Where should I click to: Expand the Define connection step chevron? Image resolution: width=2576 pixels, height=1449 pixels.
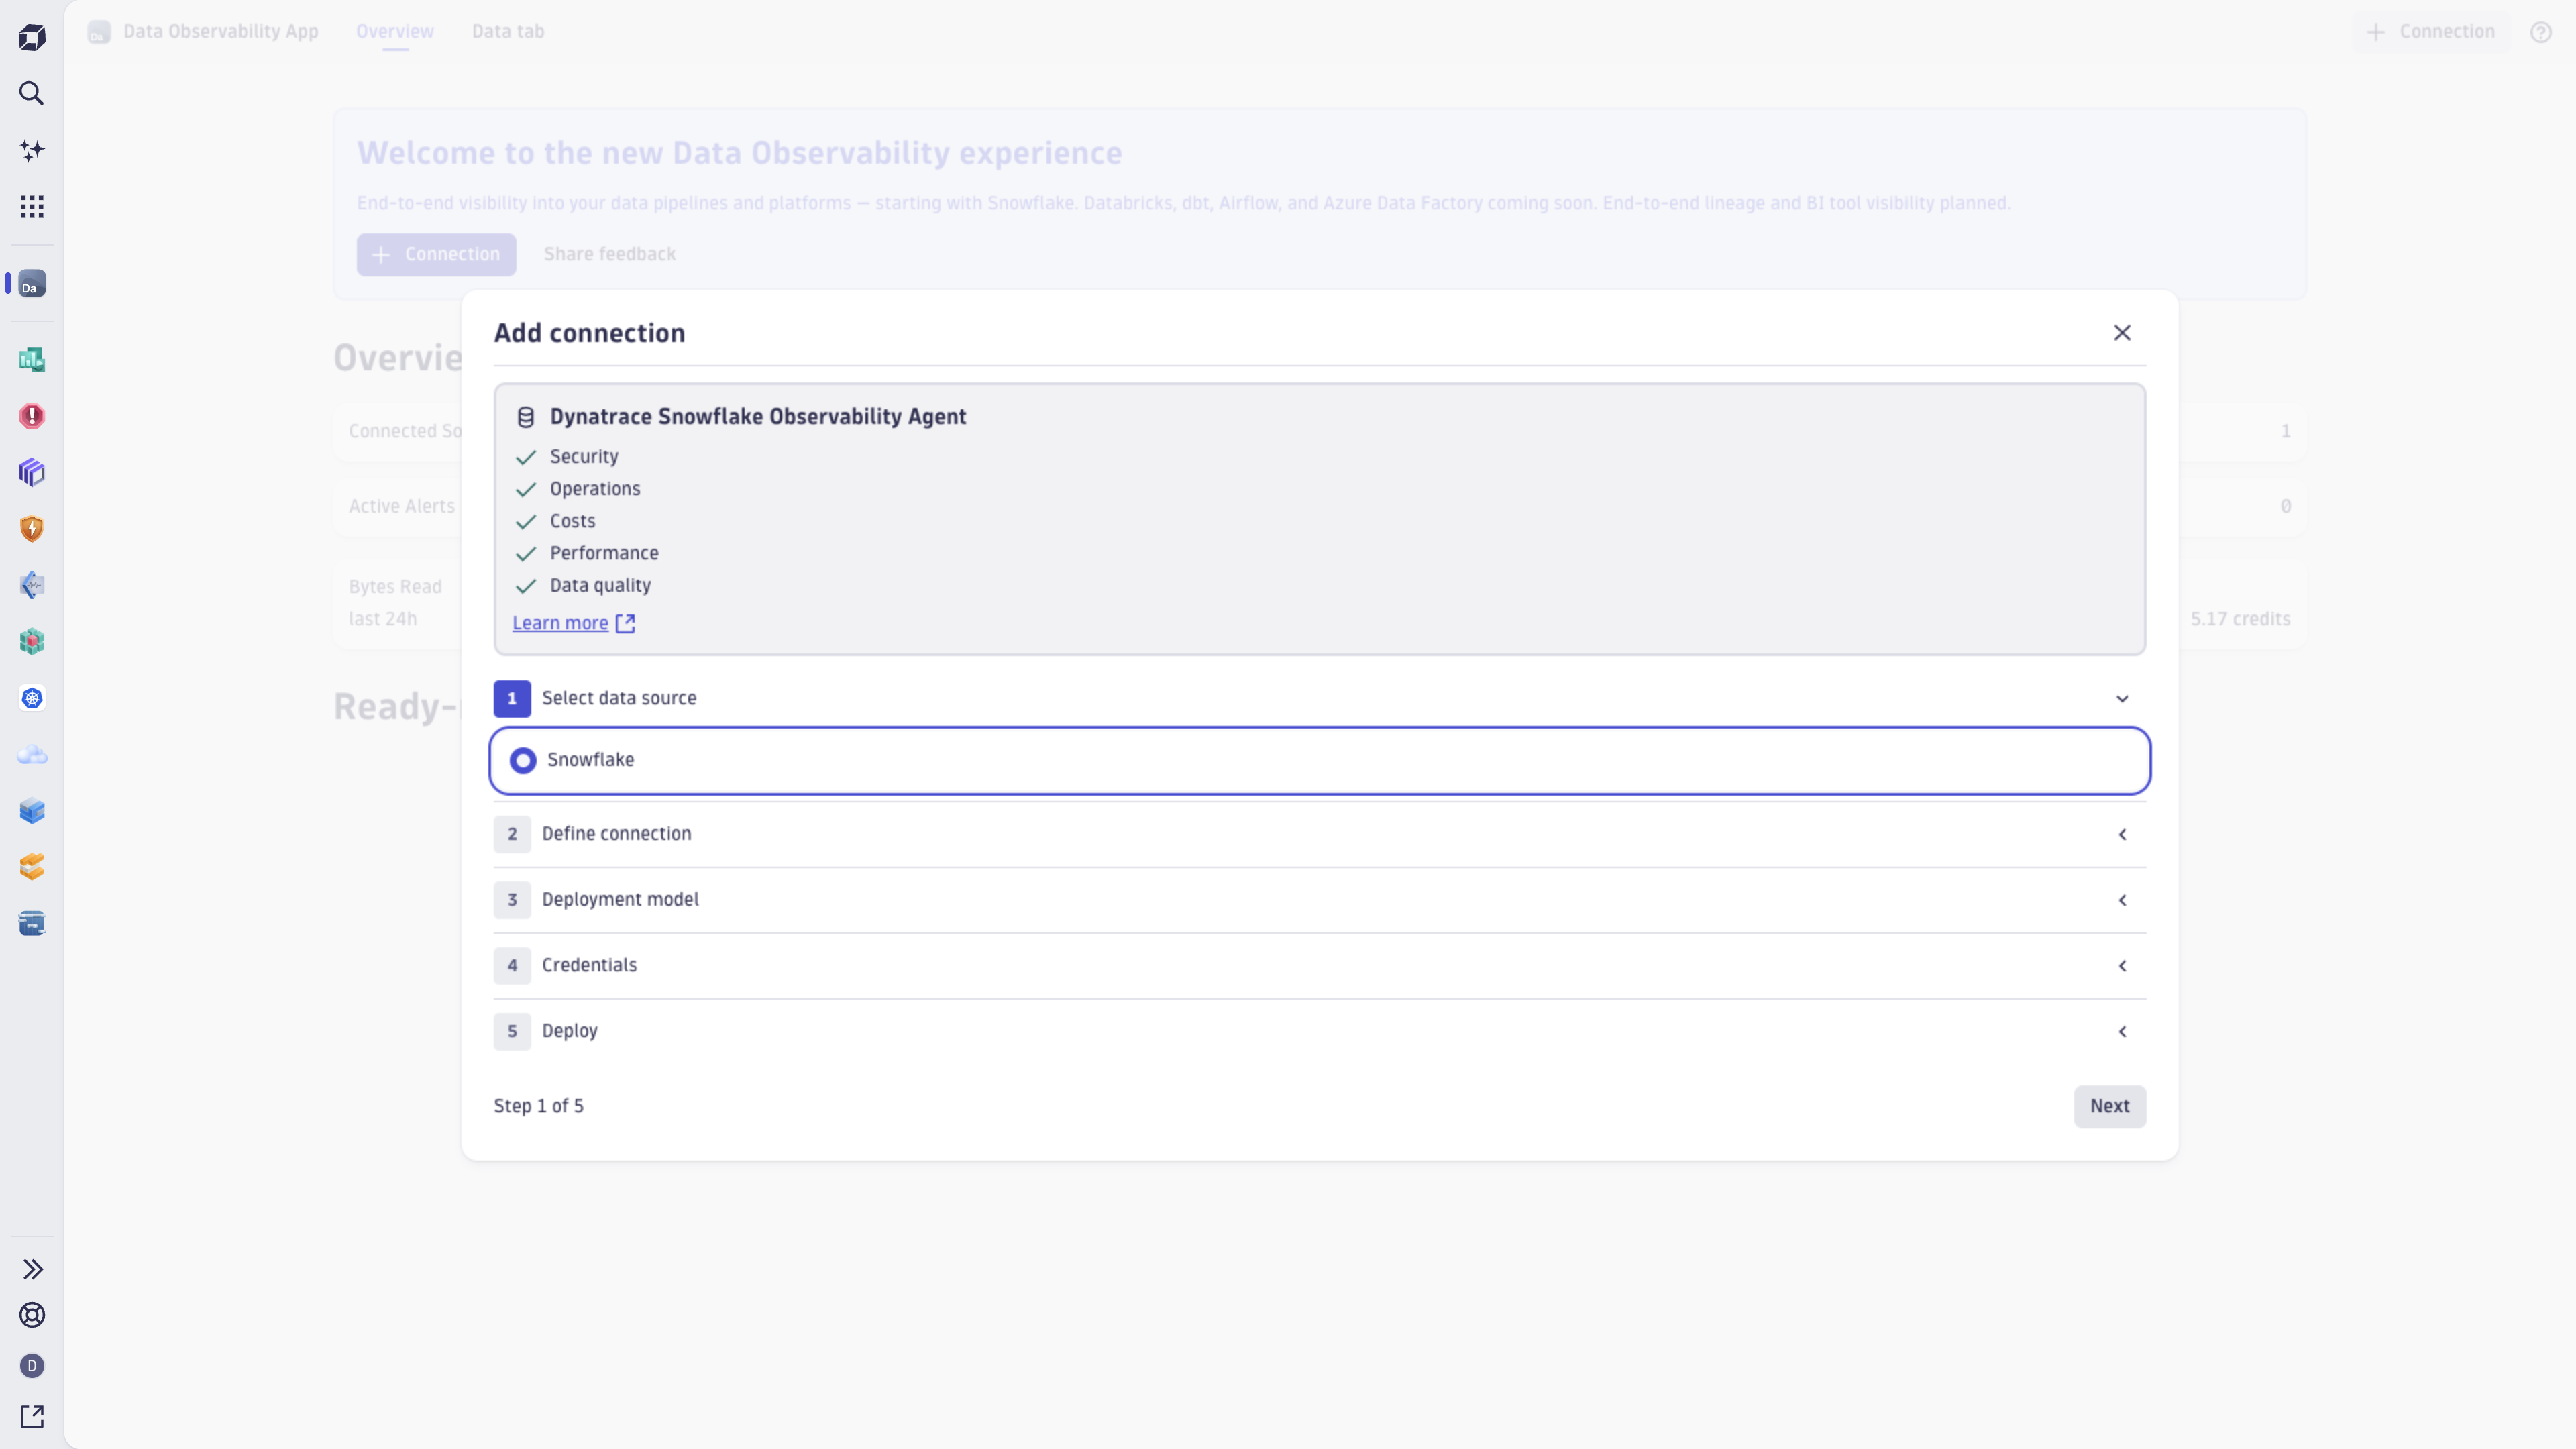[2122, 834]
